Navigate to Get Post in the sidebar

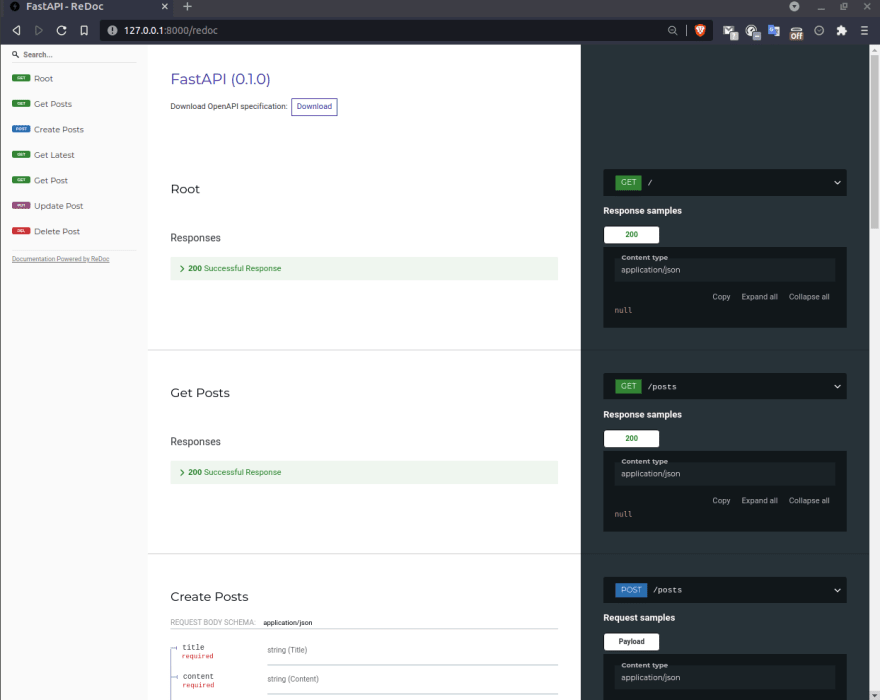click(x=51, y=180)
